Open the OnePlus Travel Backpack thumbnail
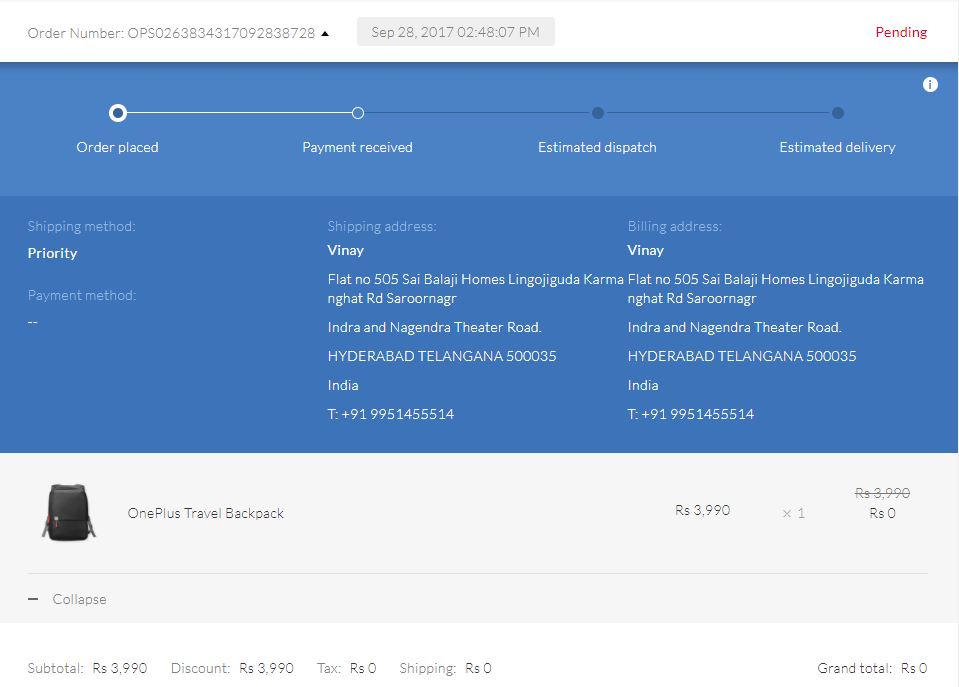 [x=68, y=513]
